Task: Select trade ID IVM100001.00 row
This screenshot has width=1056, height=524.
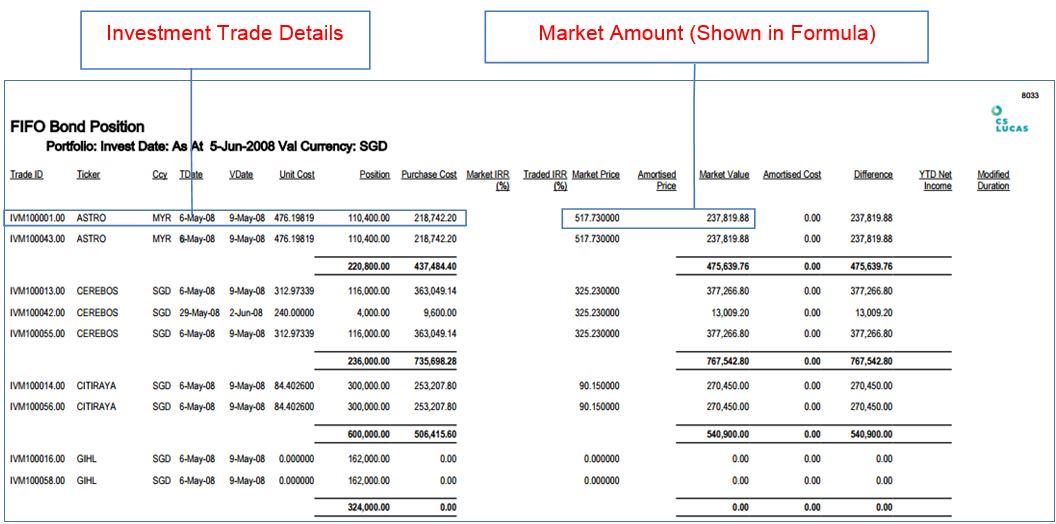Action: (x=37, y=217)
